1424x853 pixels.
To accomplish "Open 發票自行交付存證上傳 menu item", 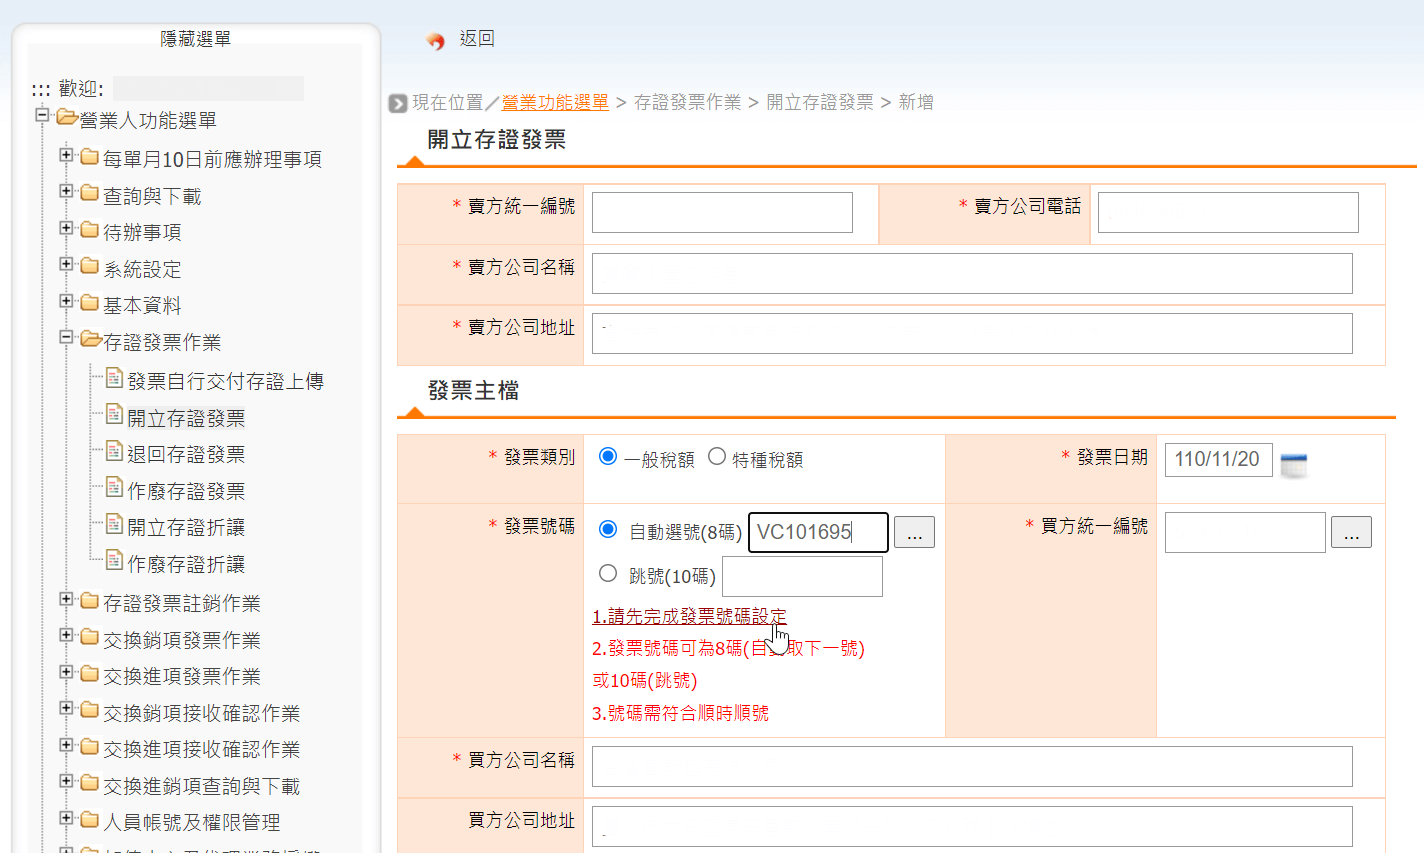I will click(225, 381).
